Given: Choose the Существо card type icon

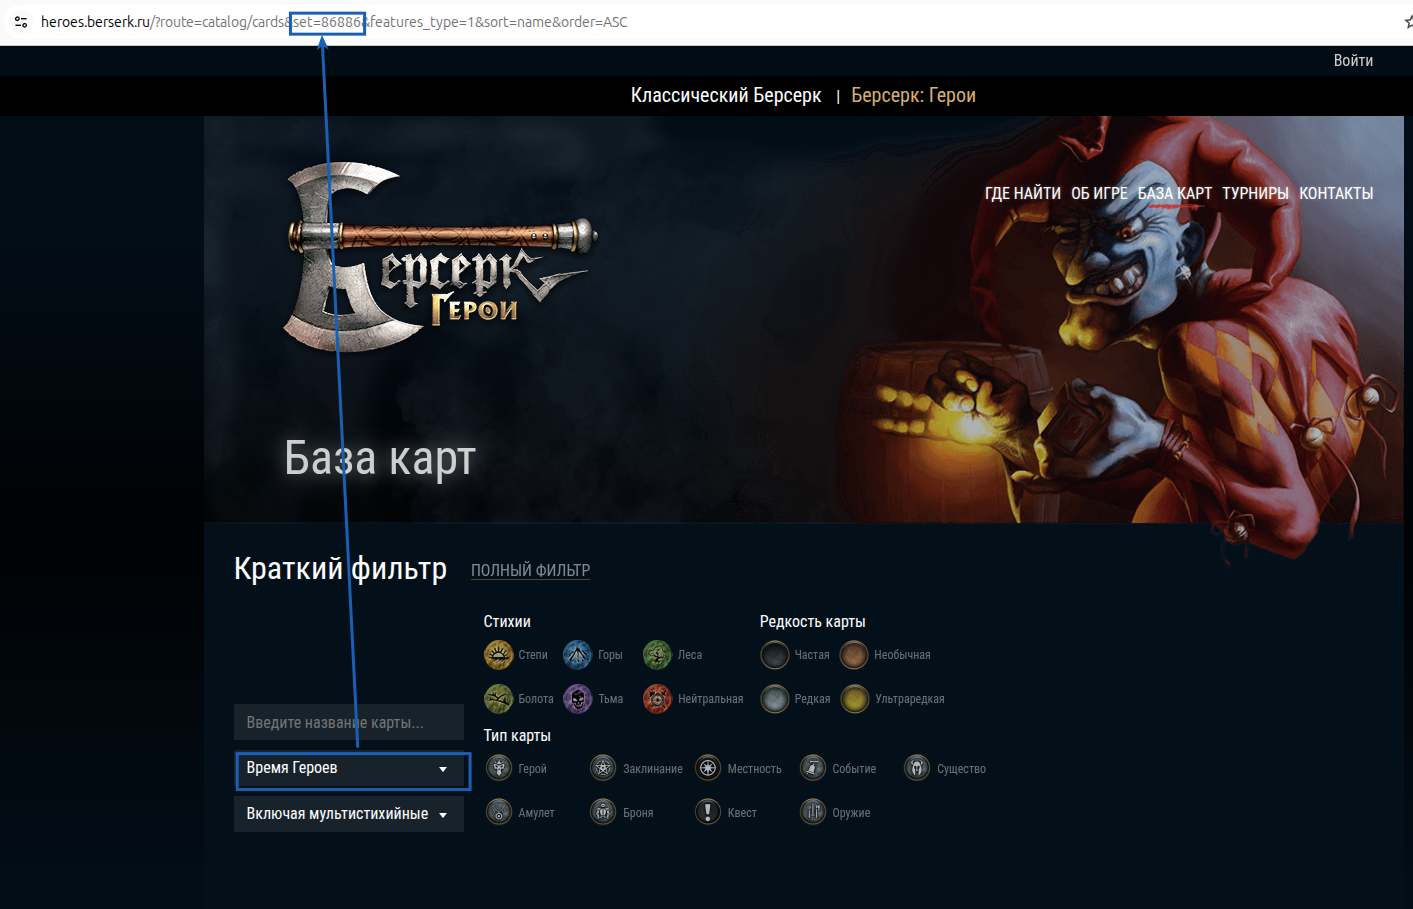Looking at the screenshot, I should click(x=917, y=768).
